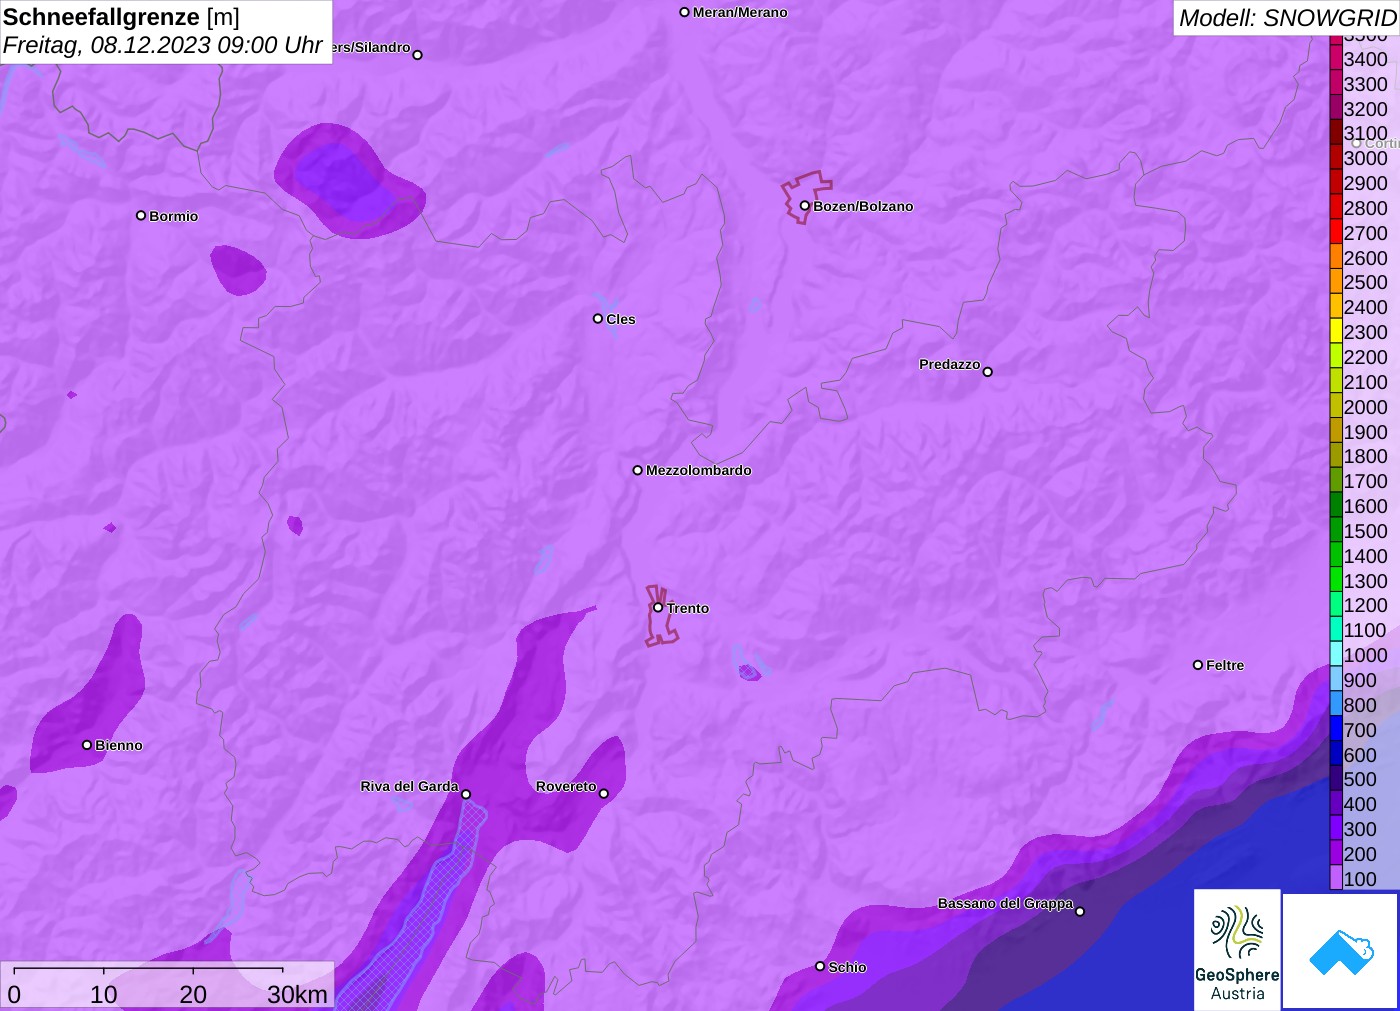The image size is (1400, 1011).
Task: Click the Trento city marker
Action: (x=658, y=607)
